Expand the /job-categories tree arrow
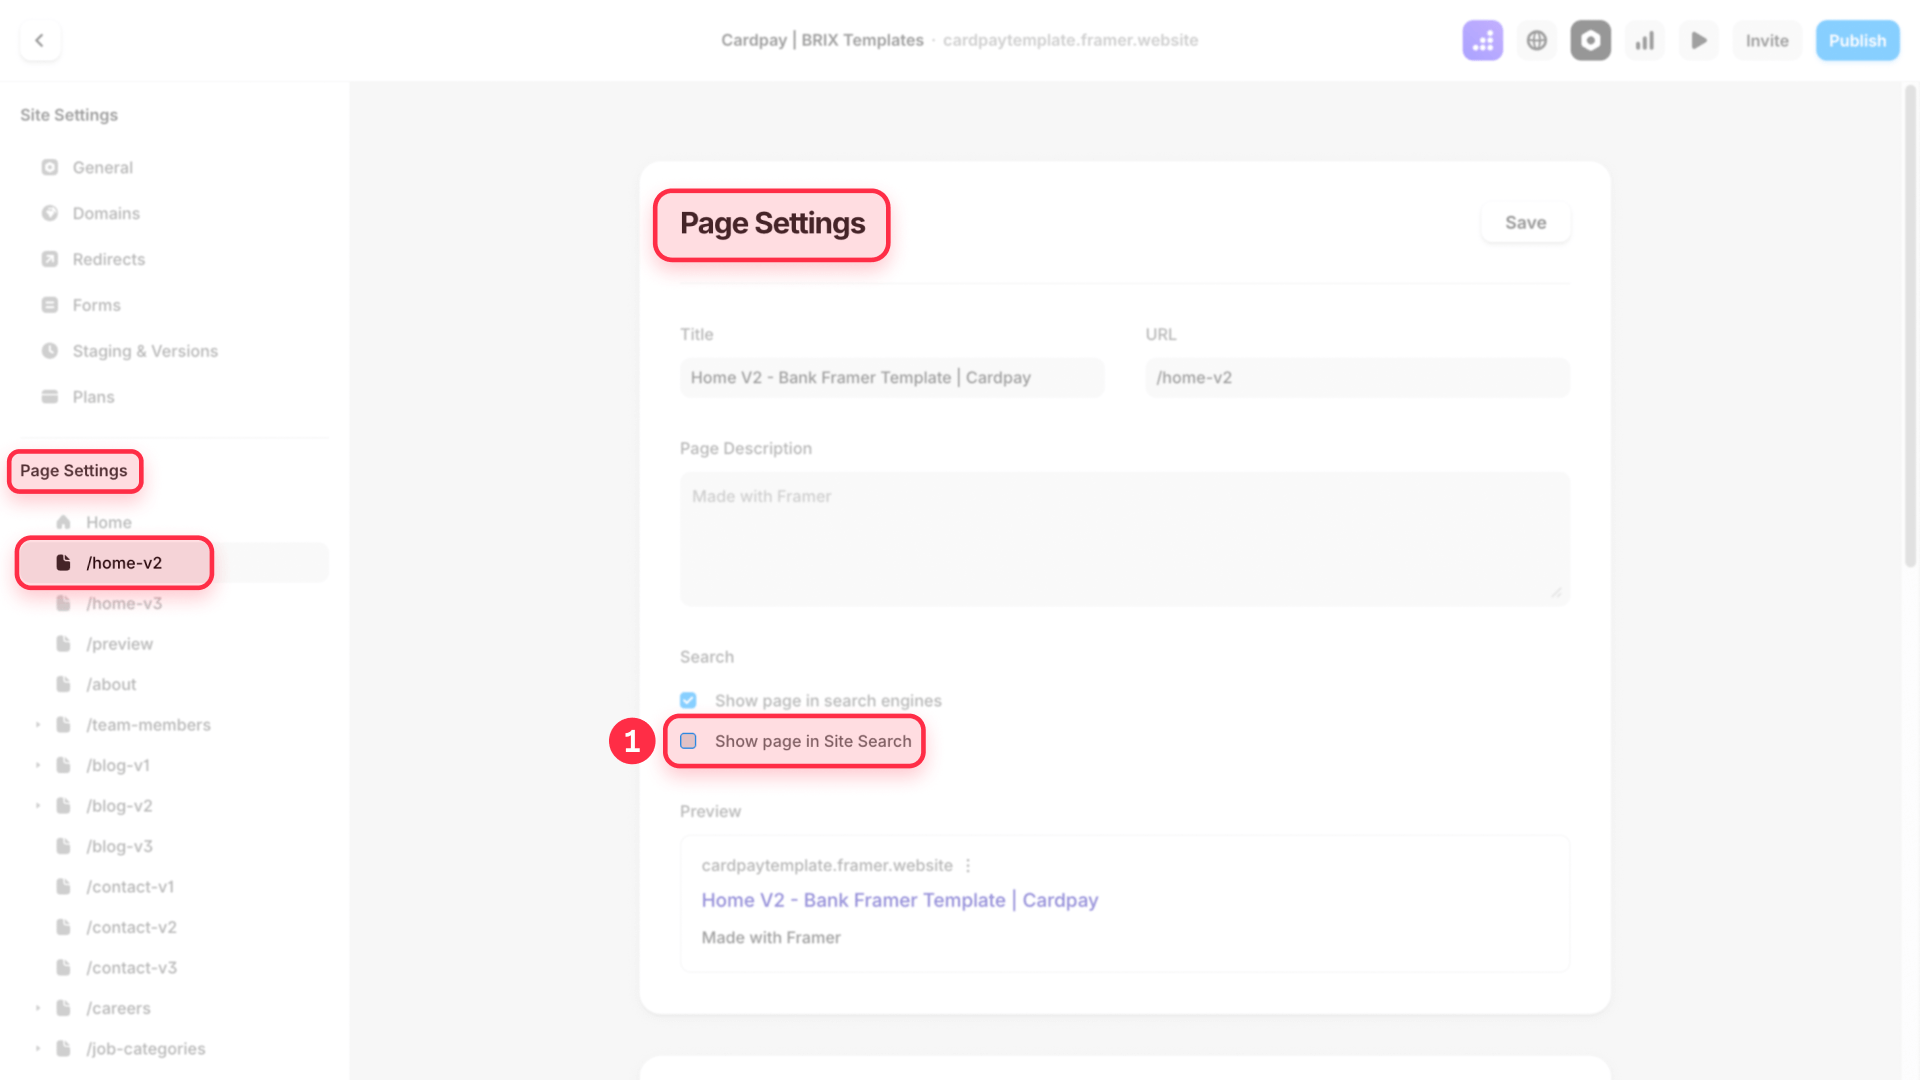 (x=38, y=1048)
